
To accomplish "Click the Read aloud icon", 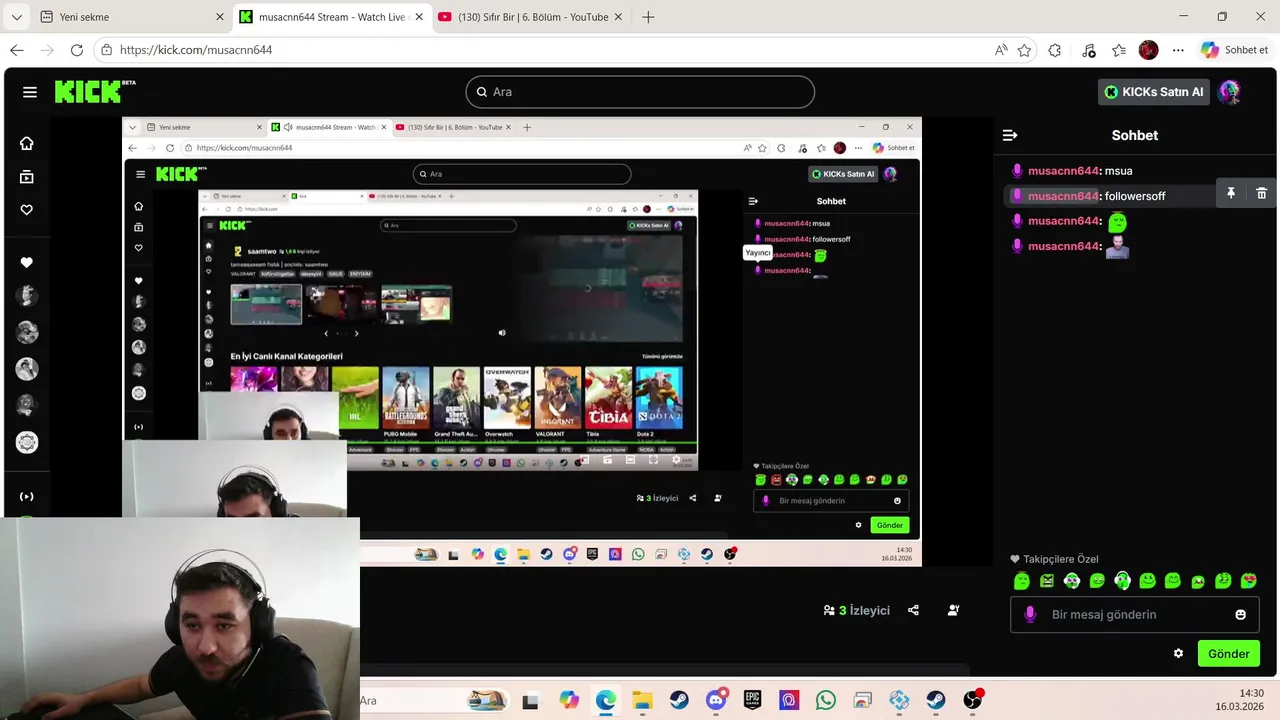I will (x=1001, y=50).
